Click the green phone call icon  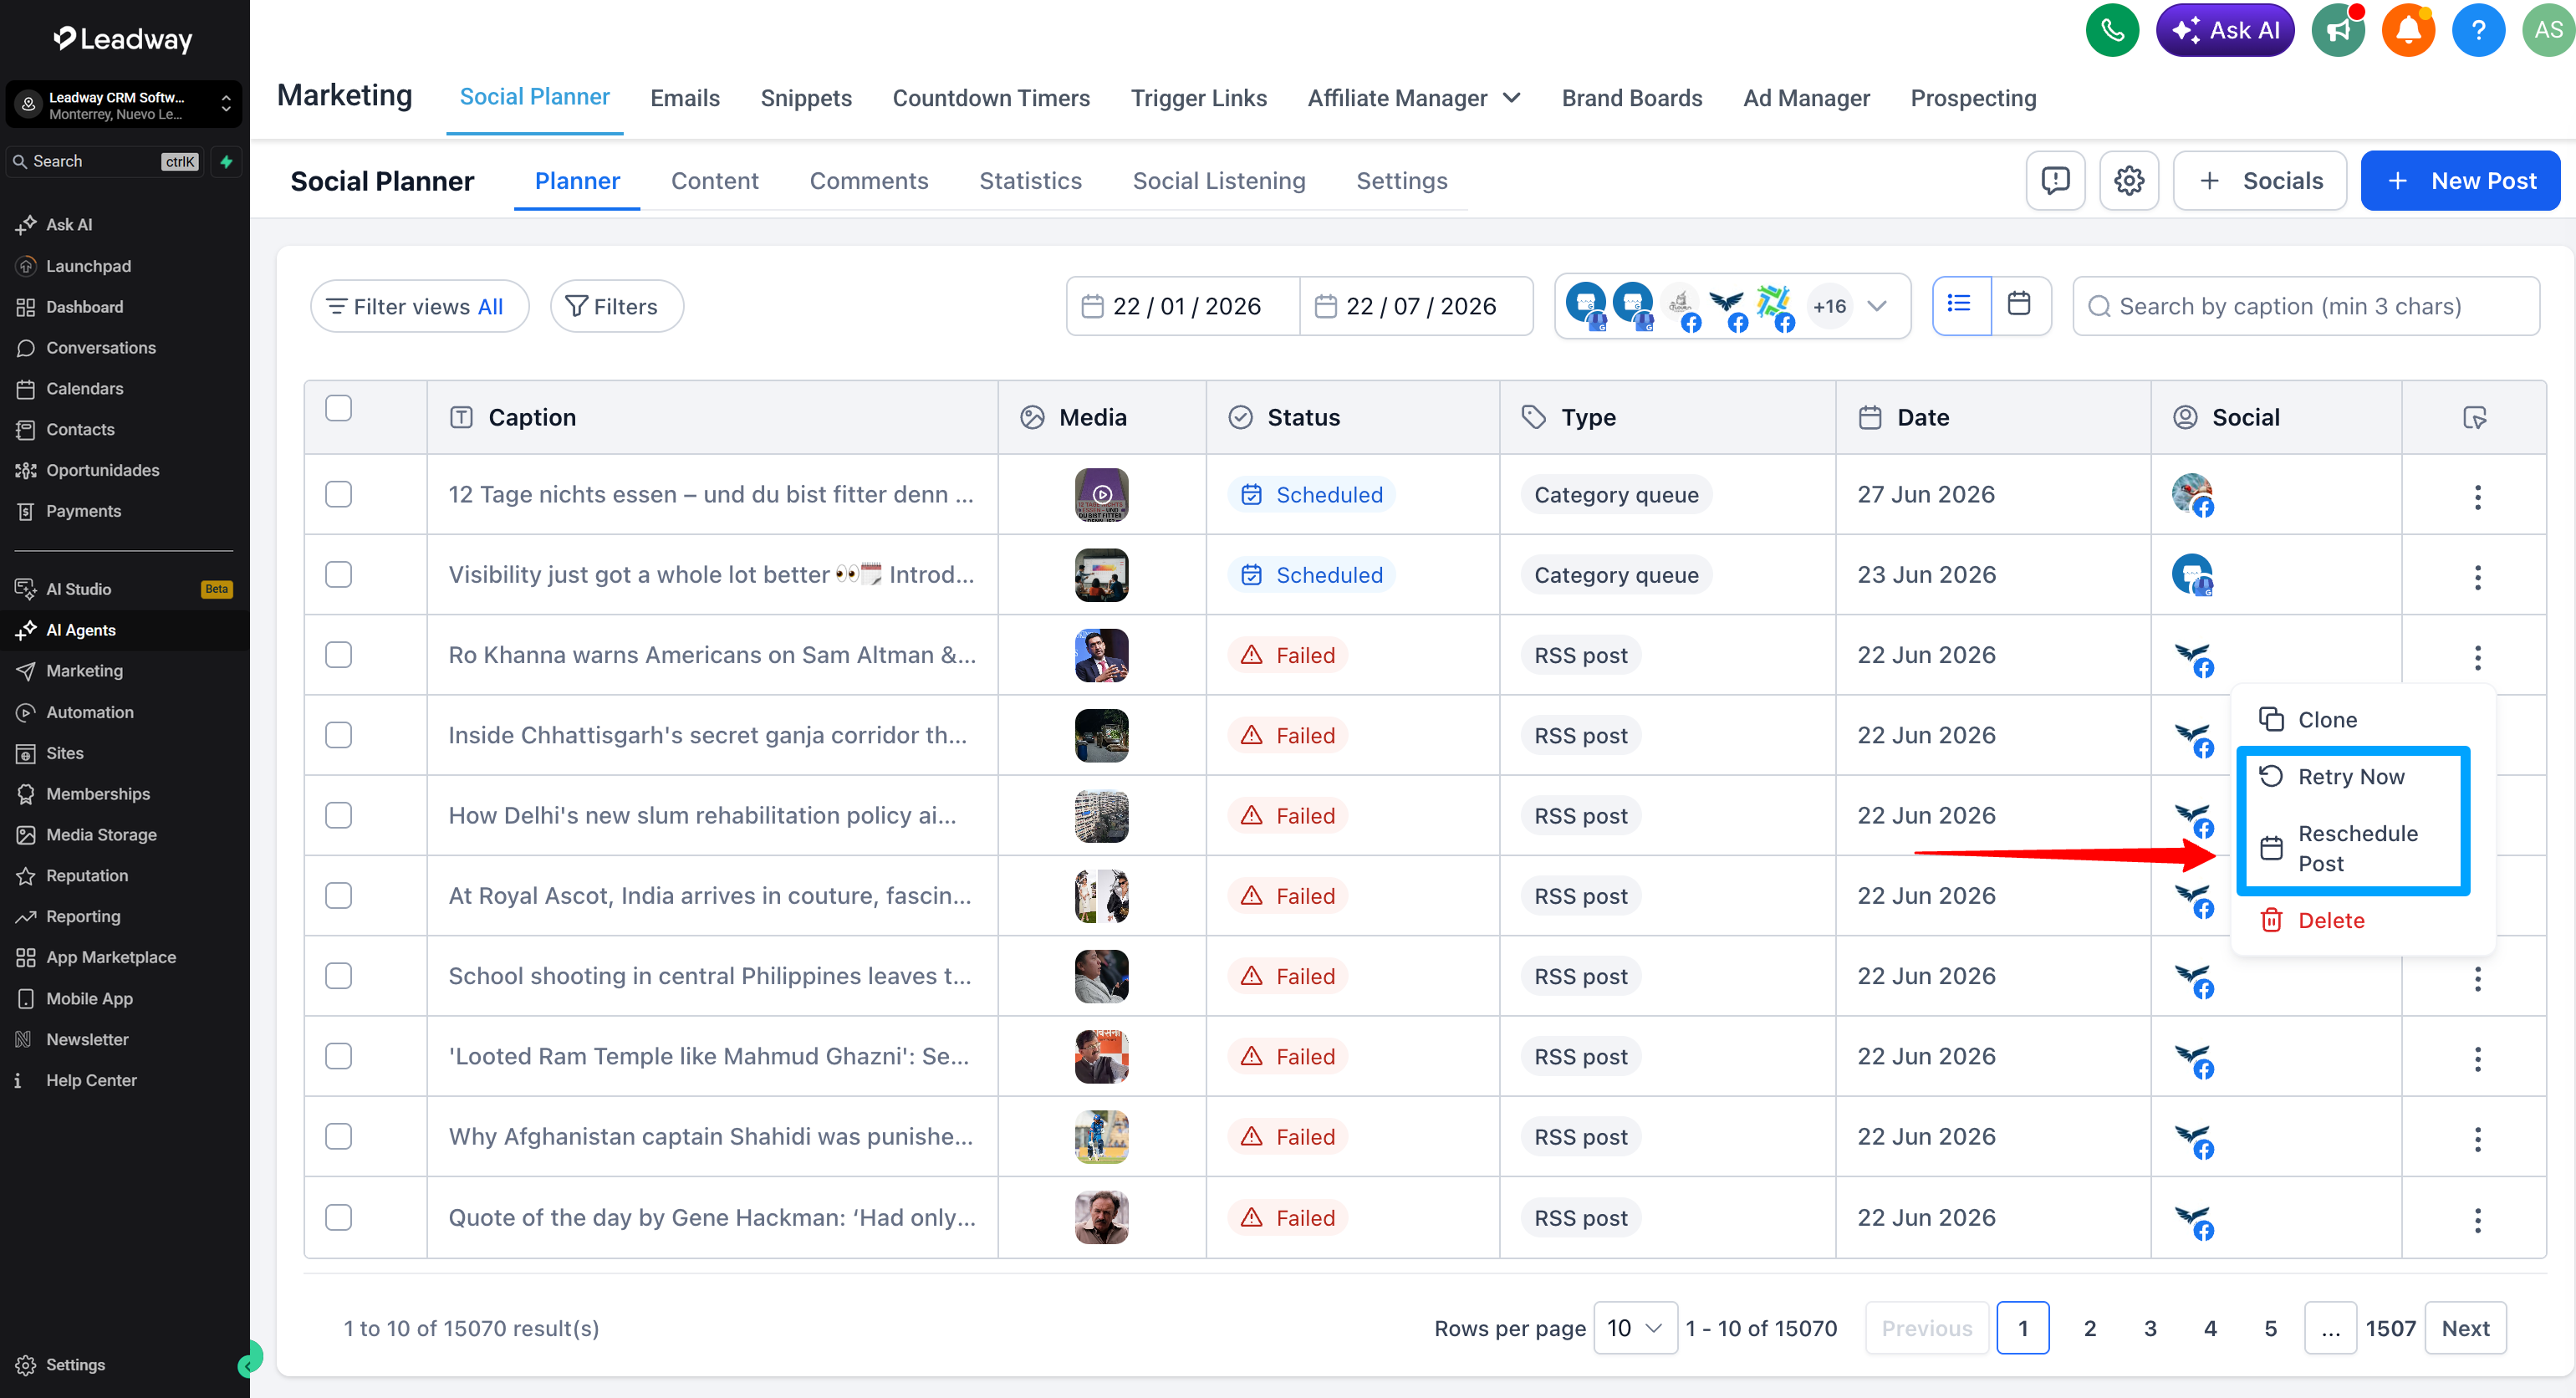pyautogui.click(x=2112, y=31)
